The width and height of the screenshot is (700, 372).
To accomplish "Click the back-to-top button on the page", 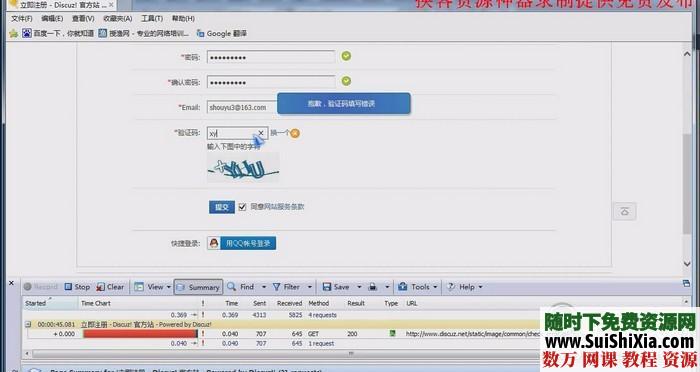I will click(x=625, y=211).
